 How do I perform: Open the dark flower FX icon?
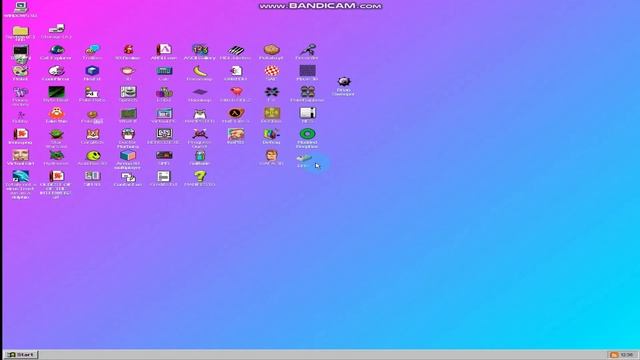(271, 92)
